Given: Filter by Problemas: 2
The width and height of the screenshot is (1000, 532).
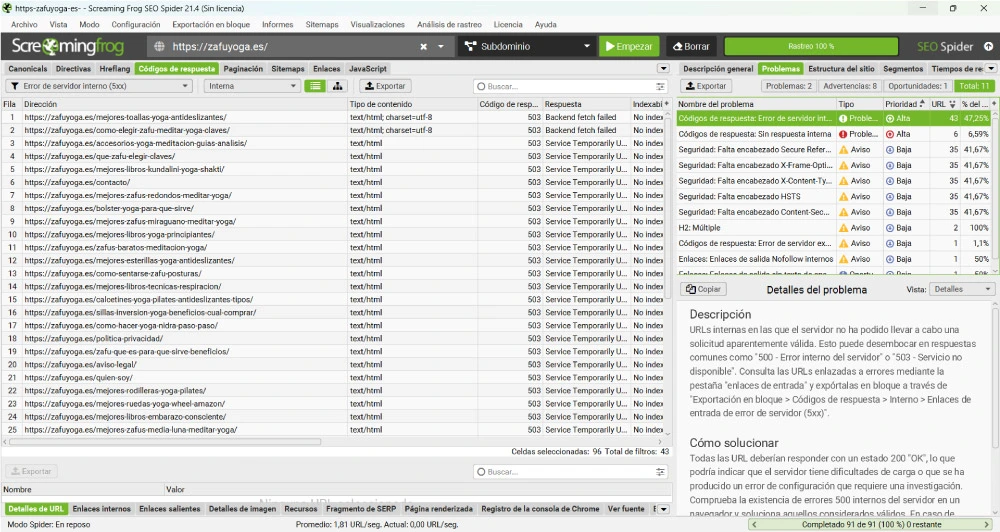Looking at the screenshot, I should pos(788,86).
